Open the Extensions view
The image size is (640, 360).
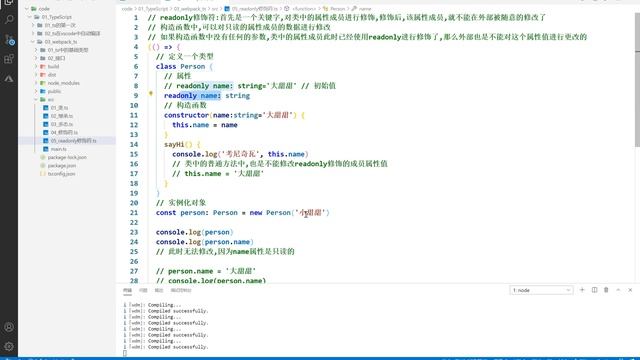point(9,59)
